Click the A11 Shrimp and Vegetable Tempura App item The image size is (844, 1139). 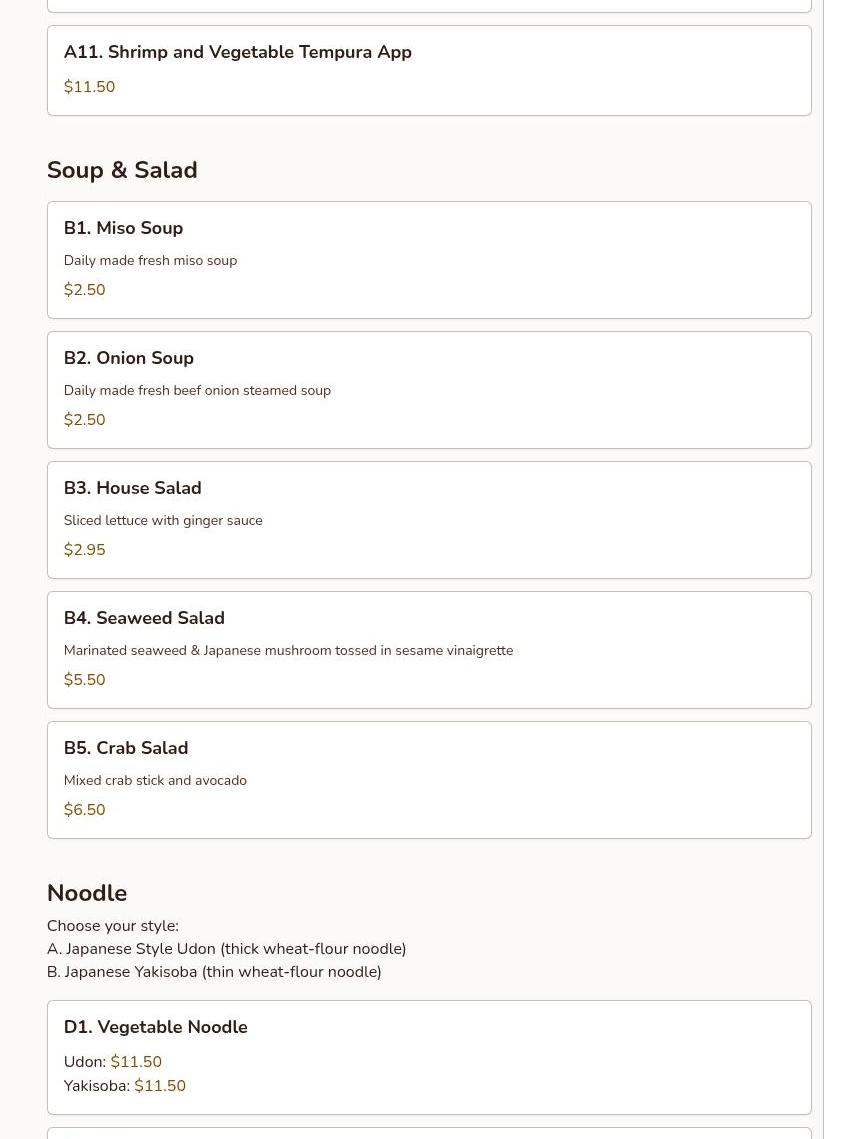click(x=238, y=52)
